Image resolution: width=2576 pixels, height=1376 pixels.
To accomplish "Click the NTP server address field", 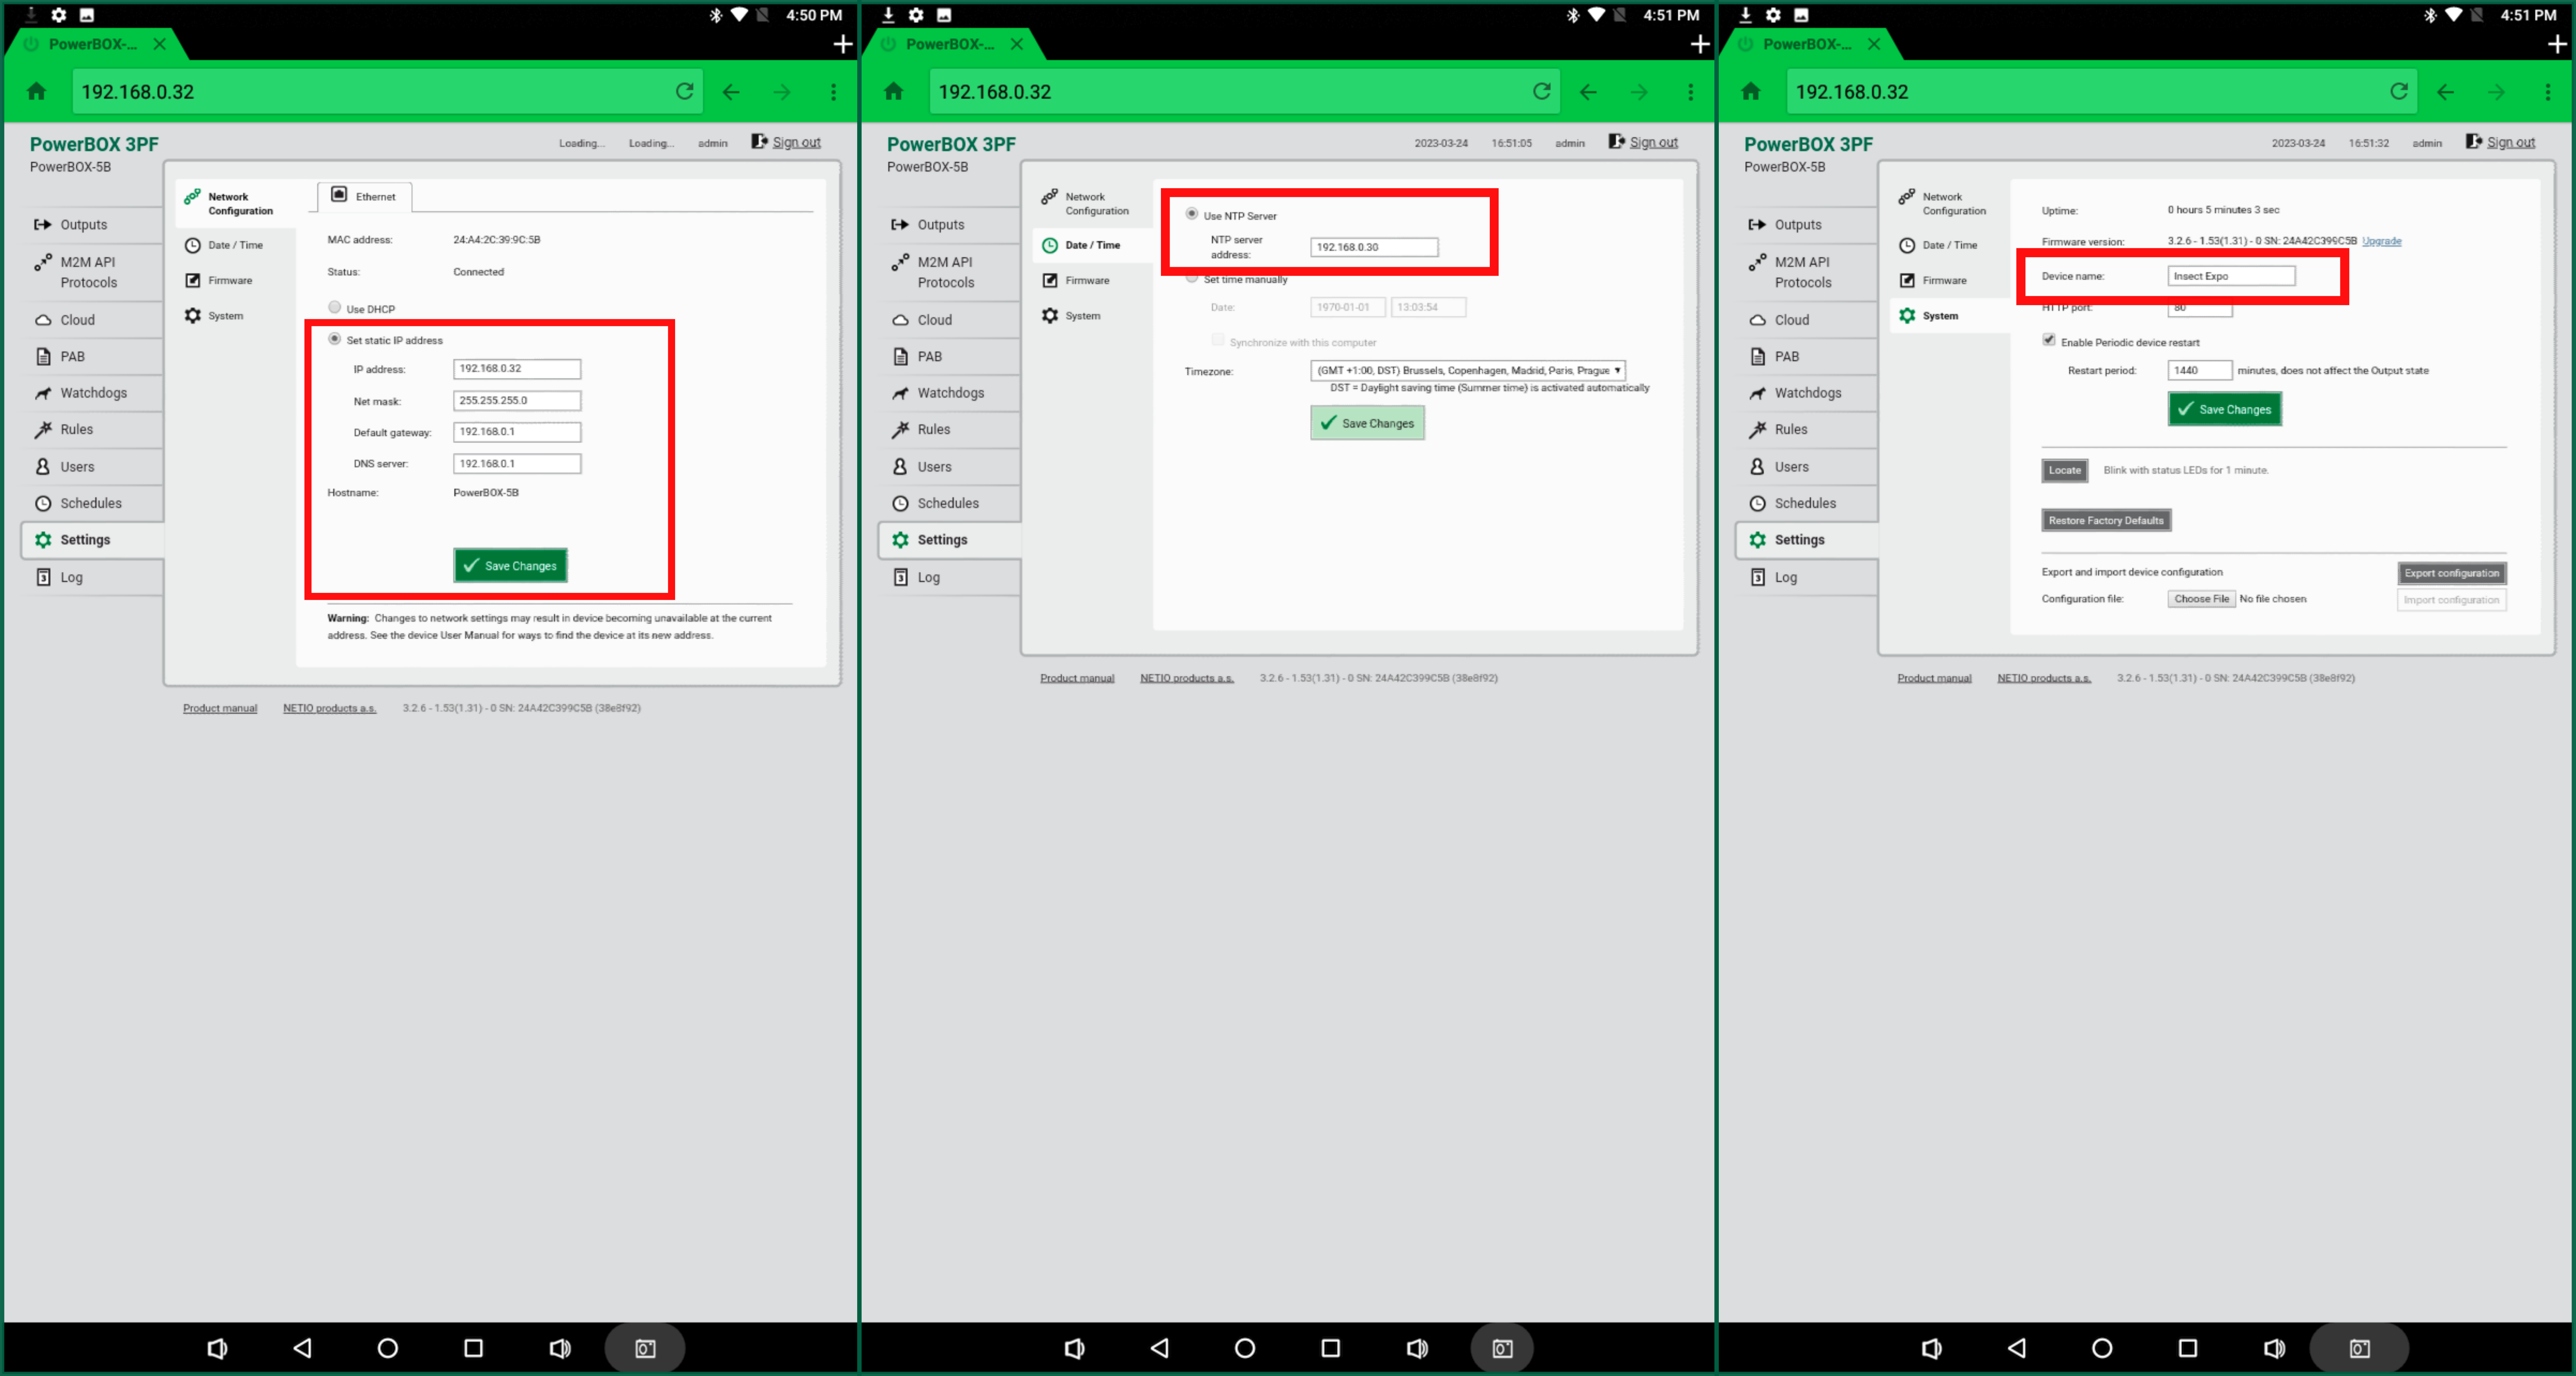I will [1374, 247].
